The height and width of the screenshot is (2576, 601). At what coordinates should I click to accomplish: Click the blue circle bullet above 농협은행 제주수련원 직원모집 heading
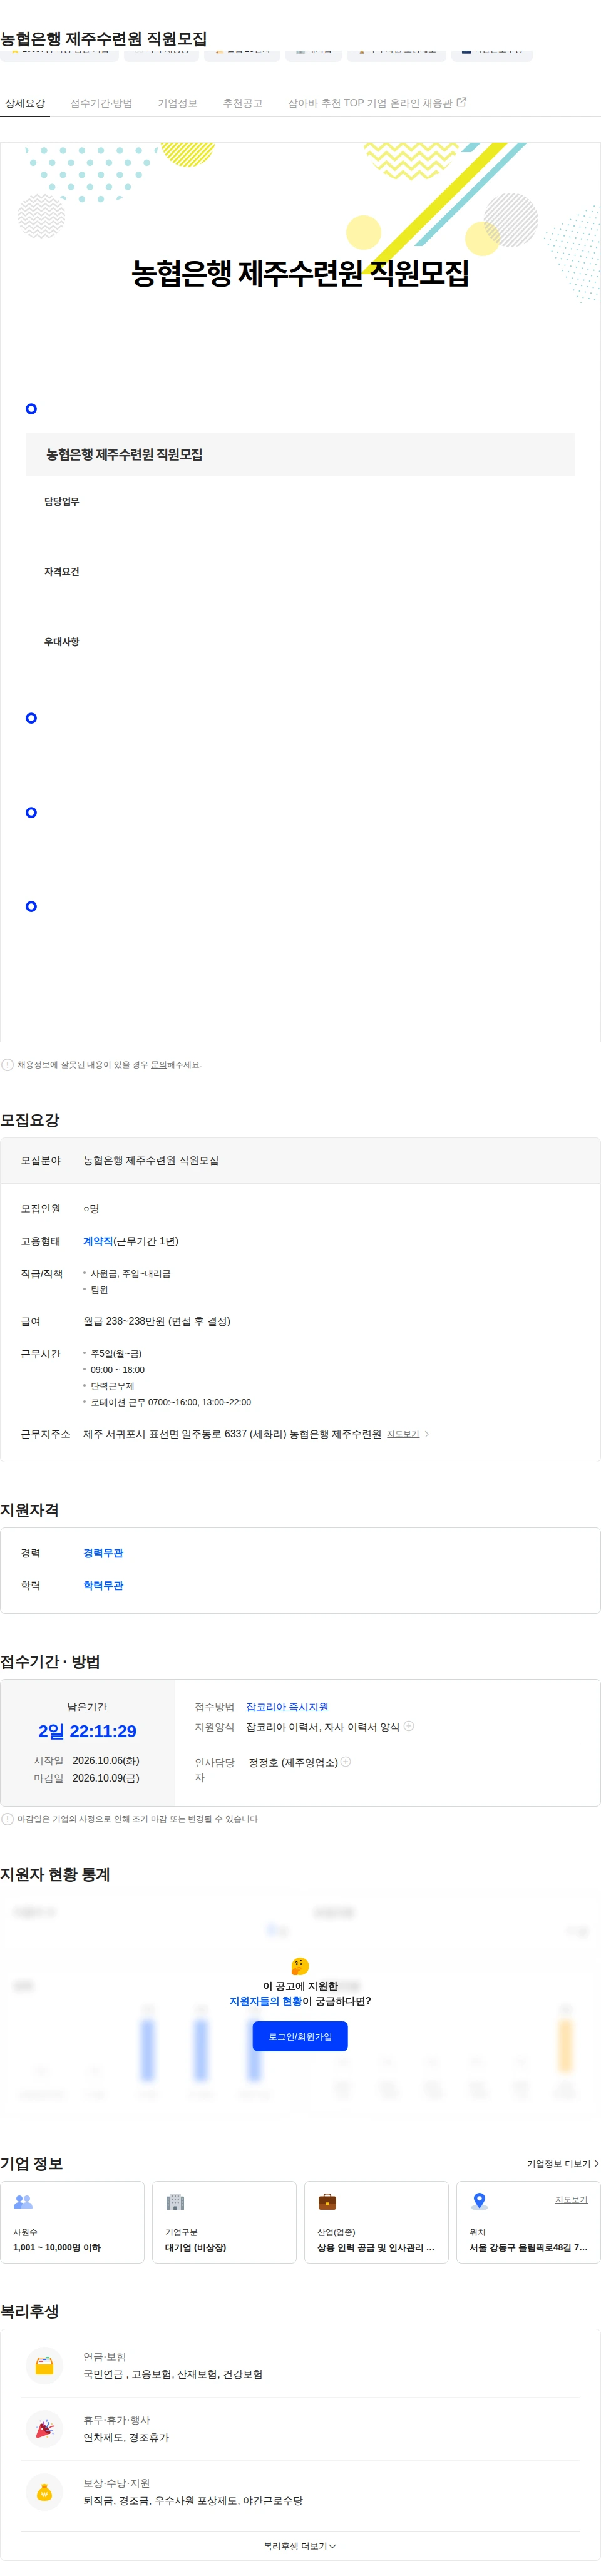click(31, 408)
